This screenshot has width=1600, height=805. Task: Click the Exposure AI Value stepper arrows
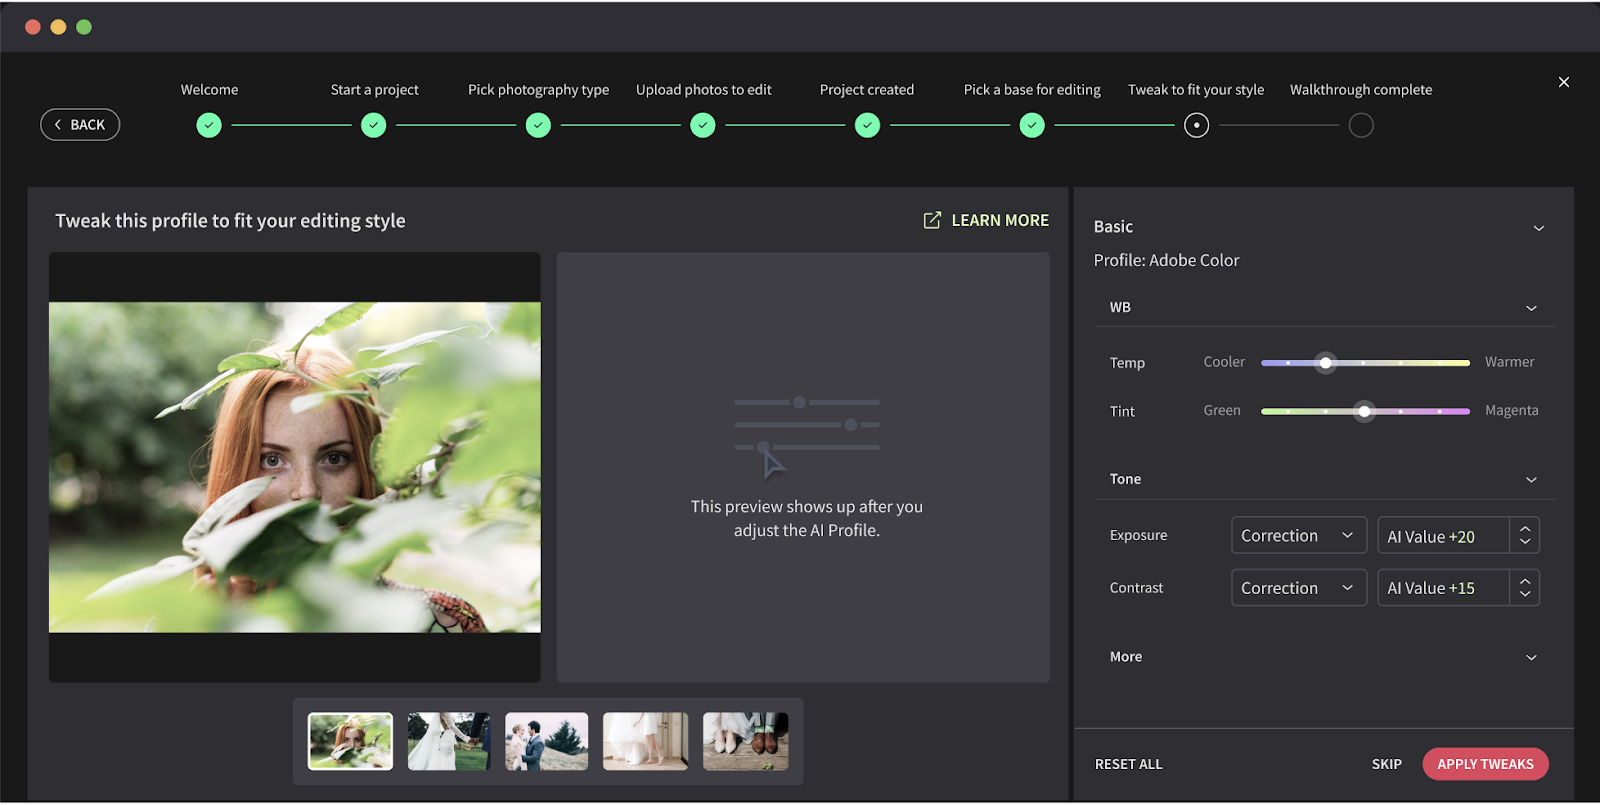coord(1525,535)
